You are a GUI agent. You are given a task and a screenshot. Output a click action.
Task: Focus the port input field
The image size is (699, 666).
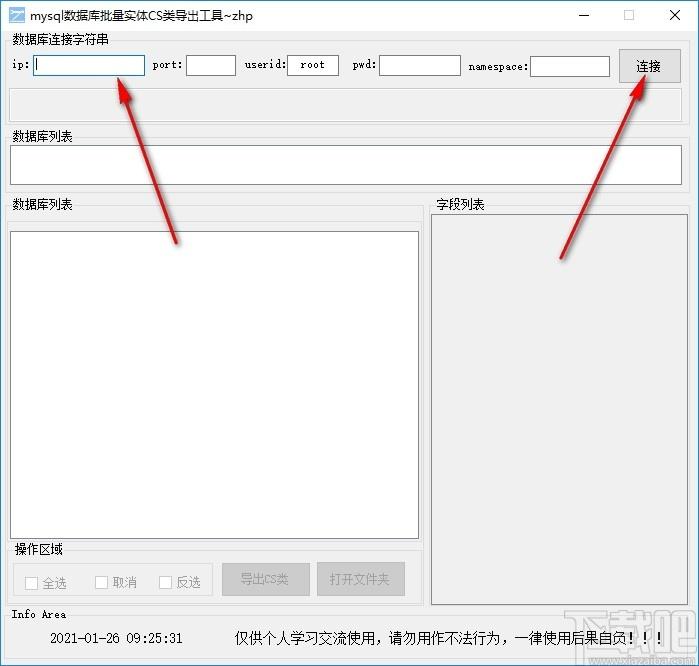[211, 65]
